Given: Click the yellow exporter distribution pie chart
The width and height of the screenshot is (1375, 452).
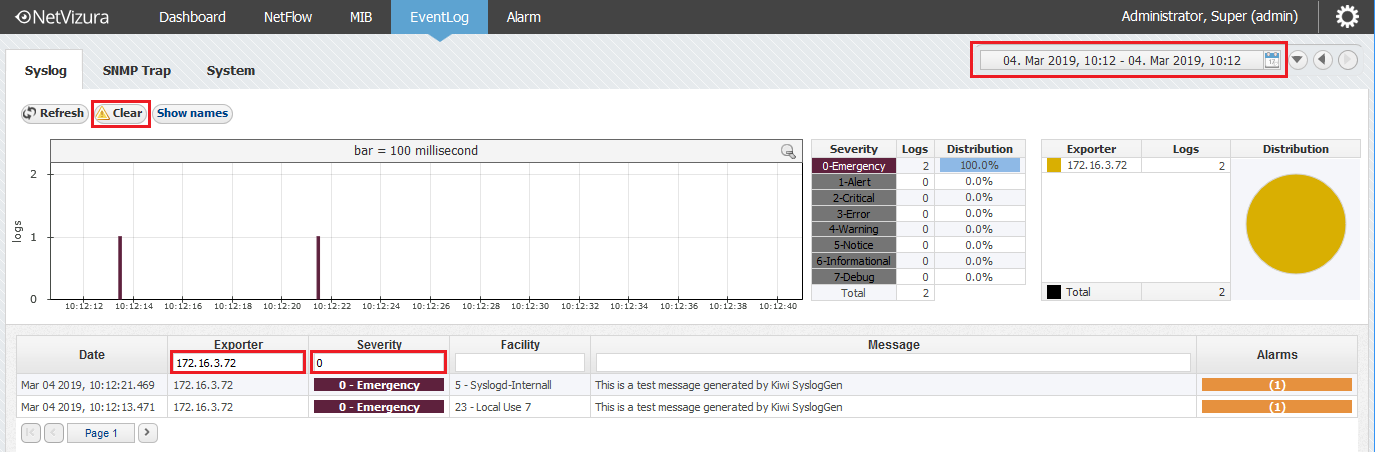Looking at the screenshot, I should 1295,224.
